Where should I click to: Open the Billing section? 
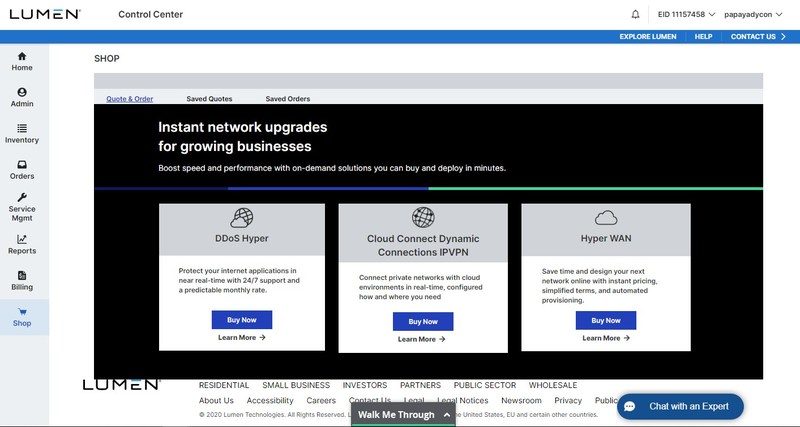22,281
